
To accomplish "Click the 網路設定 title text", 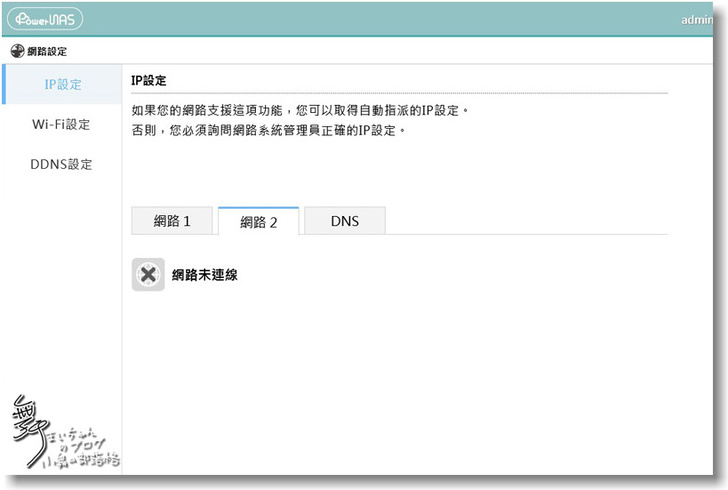I will (47, 52).
